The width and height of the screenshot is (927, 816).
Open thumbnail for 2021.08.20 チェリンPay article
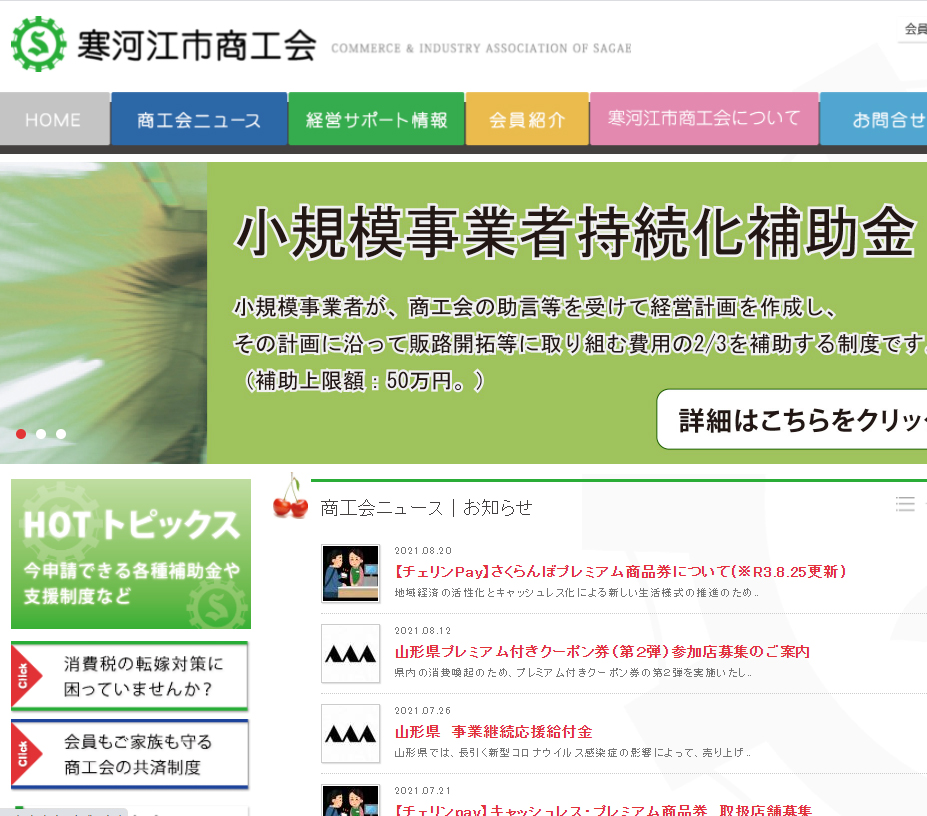351,574
